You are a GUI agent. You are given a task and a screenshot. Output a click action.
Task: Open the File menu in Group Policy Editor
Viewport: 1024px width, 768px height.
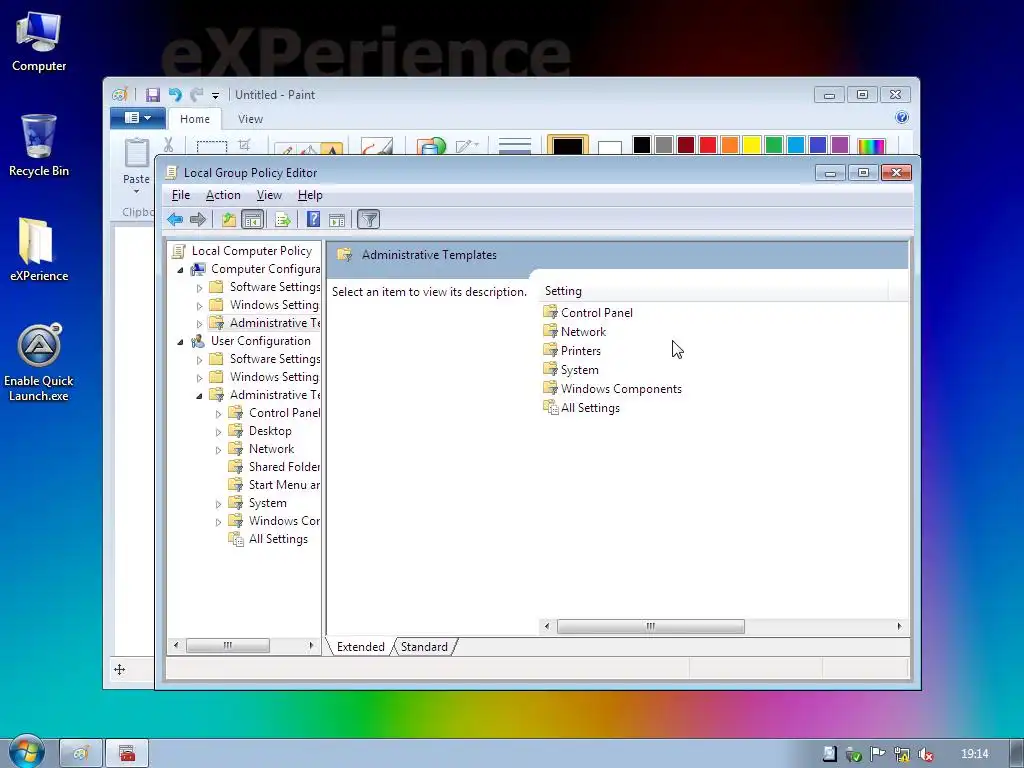click(x=181, y=195)
